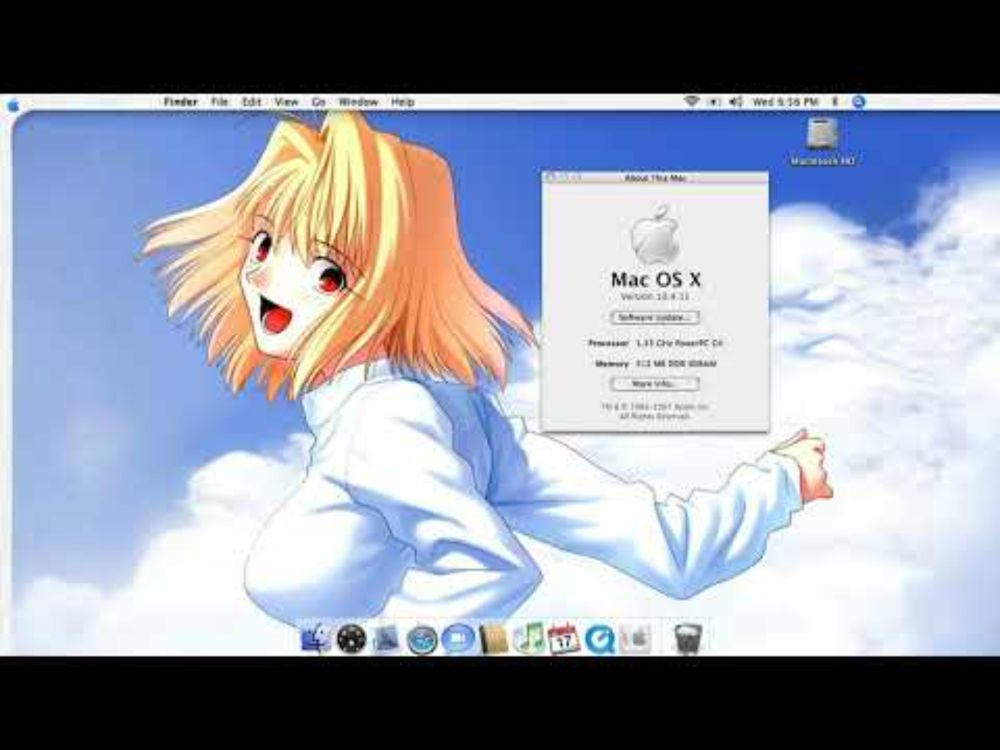1000x750 pixels.
Task: Open the Window menu
Action: [358, 102]
